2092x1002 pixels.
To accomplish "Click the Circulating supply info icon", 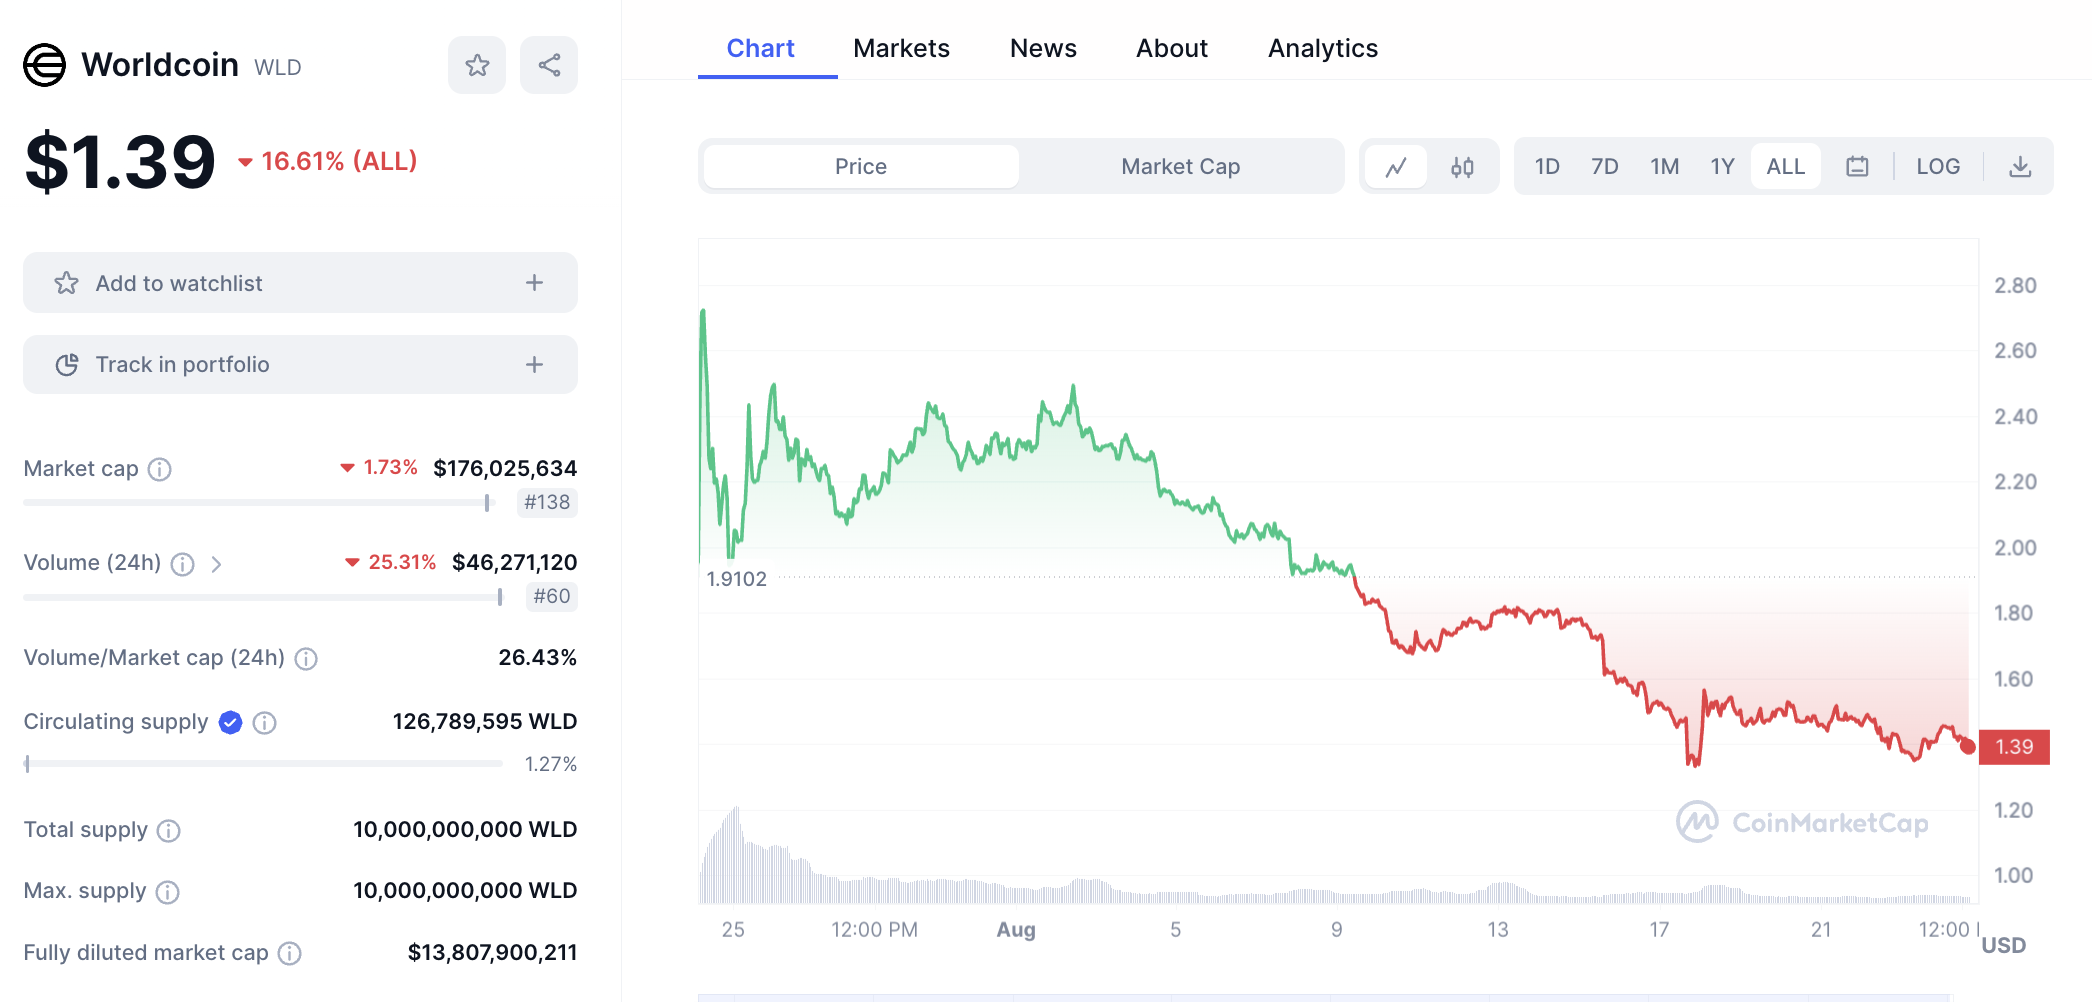I will [x=265, y=722].
